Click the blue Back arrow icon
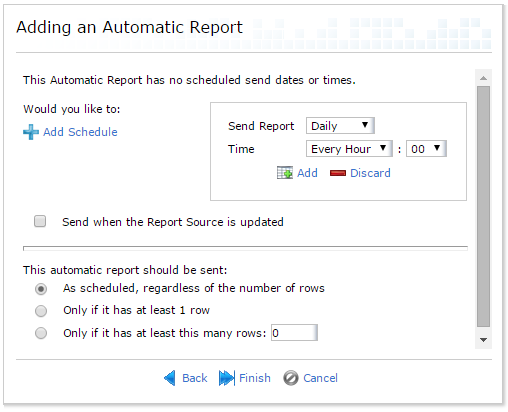The image size is (508, 412). click(170, 378)
